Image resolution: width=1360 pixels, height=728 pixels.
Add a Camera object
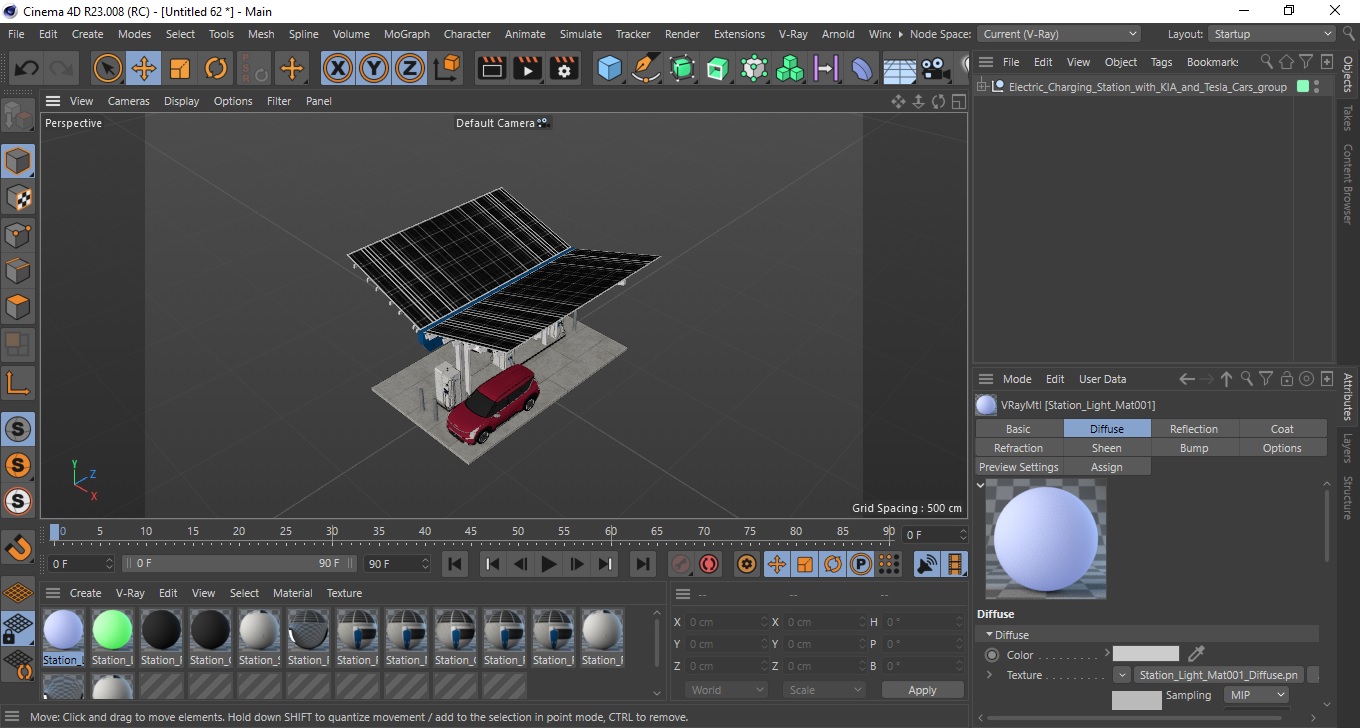tap(935, 68)
